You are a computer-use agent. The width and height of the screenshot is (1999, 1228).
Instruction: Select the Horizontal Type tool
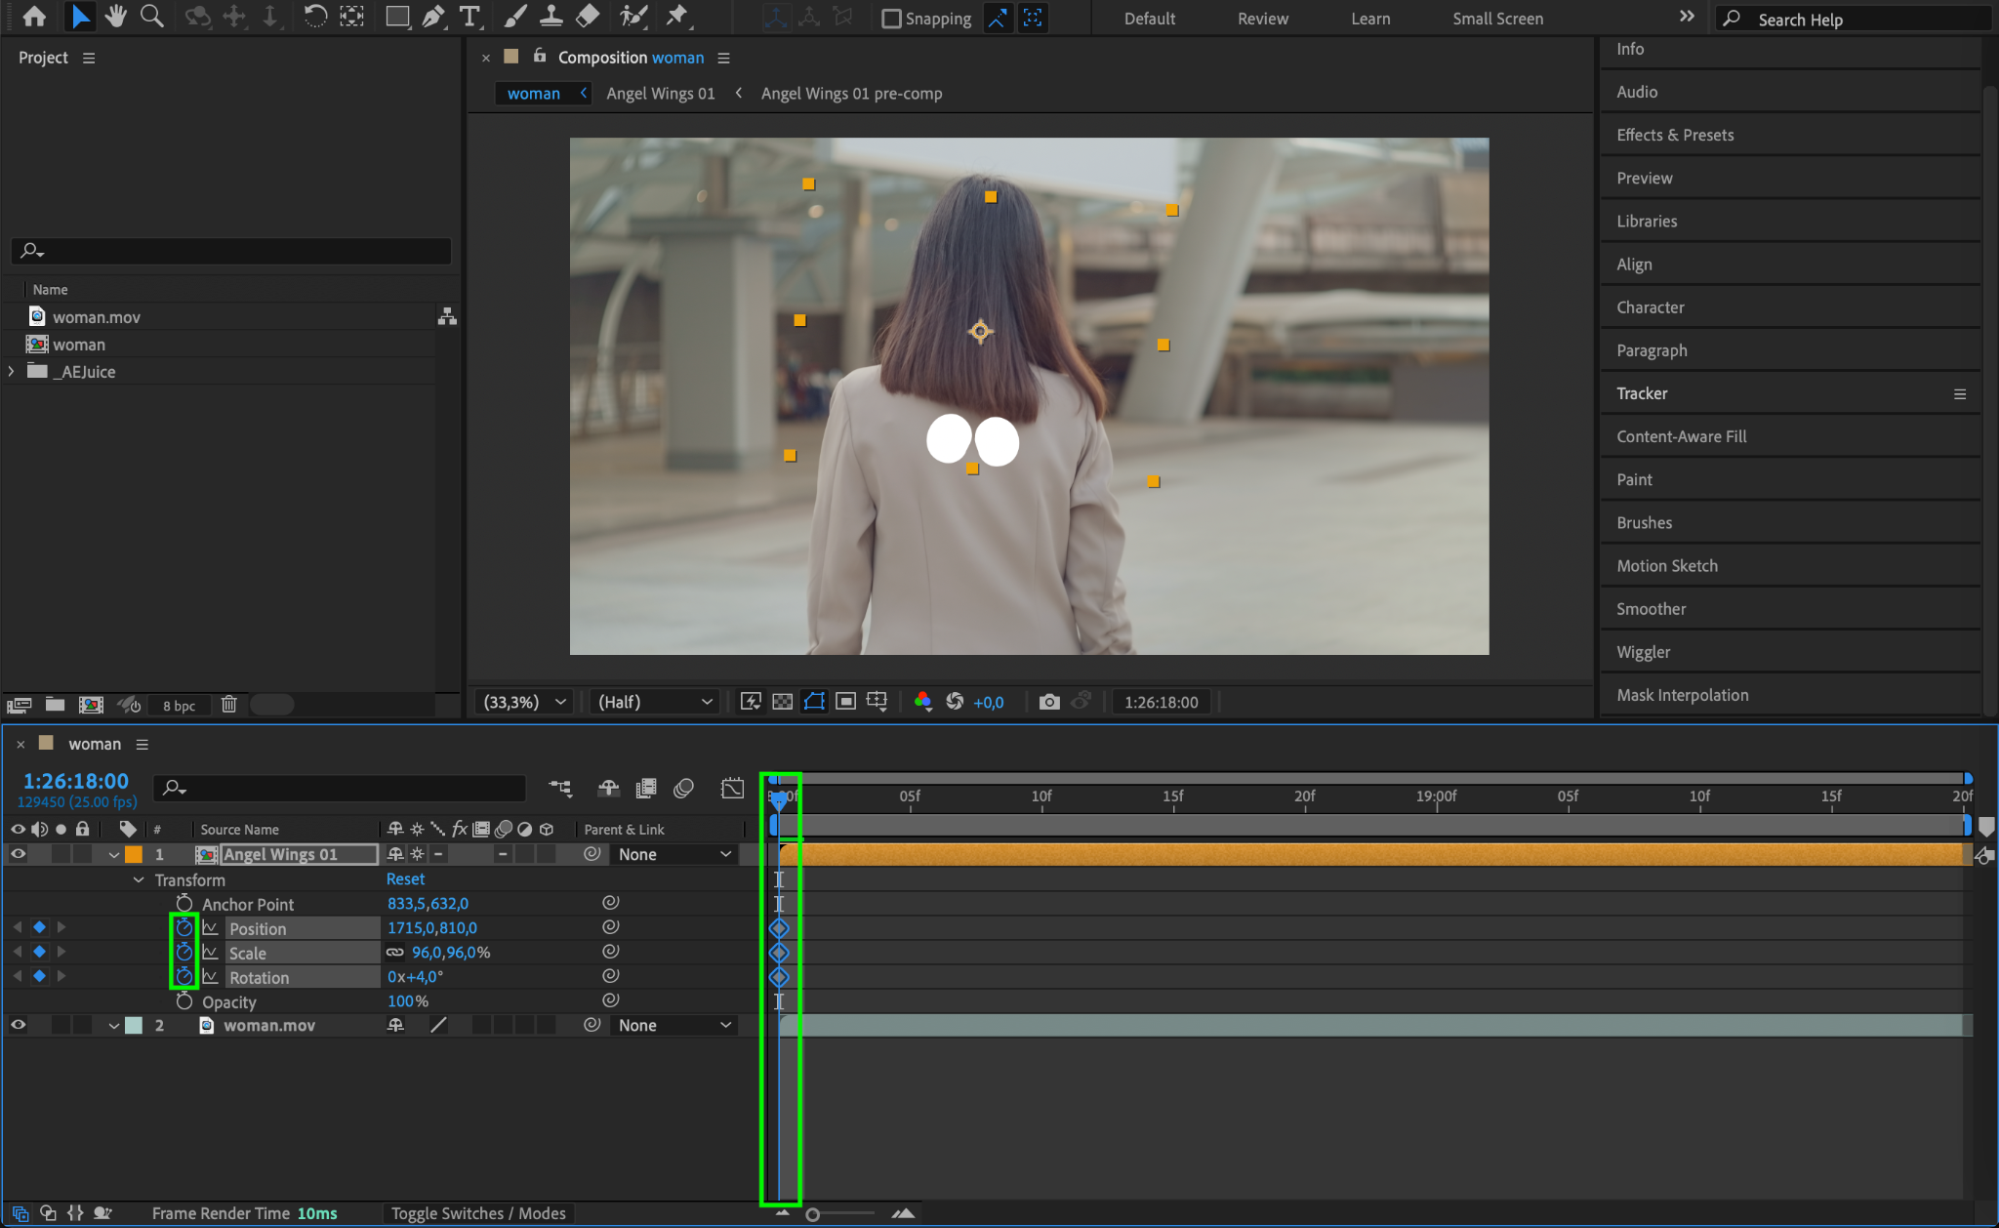pyautogui.click(x=469, y=16)
